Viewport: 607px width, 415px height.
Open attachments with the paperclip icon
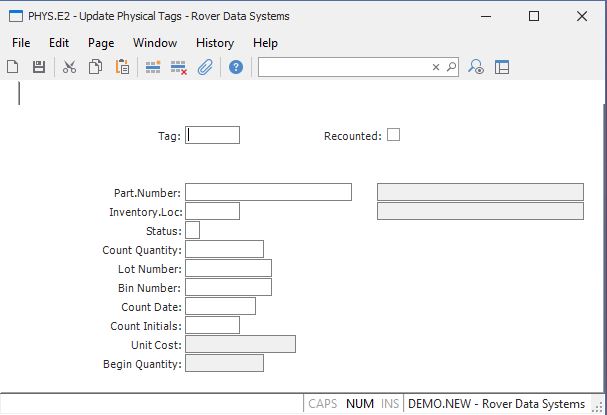[205, 67]
